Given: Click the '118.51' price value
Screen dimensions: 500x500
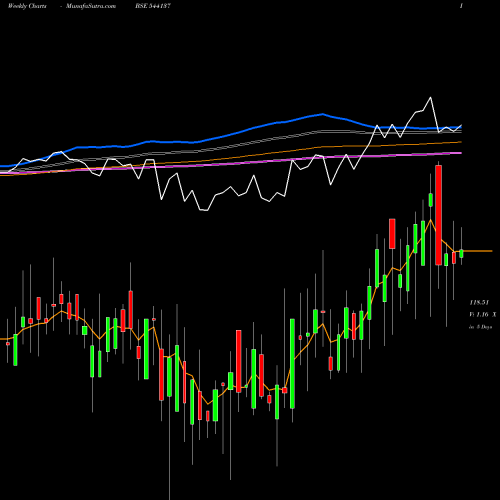Looking at the screenshot, I should 479,303.
